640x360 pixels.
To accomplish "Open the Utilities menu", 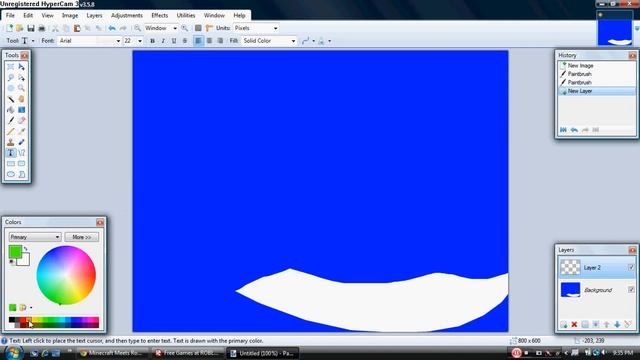I will pos(186,16).
